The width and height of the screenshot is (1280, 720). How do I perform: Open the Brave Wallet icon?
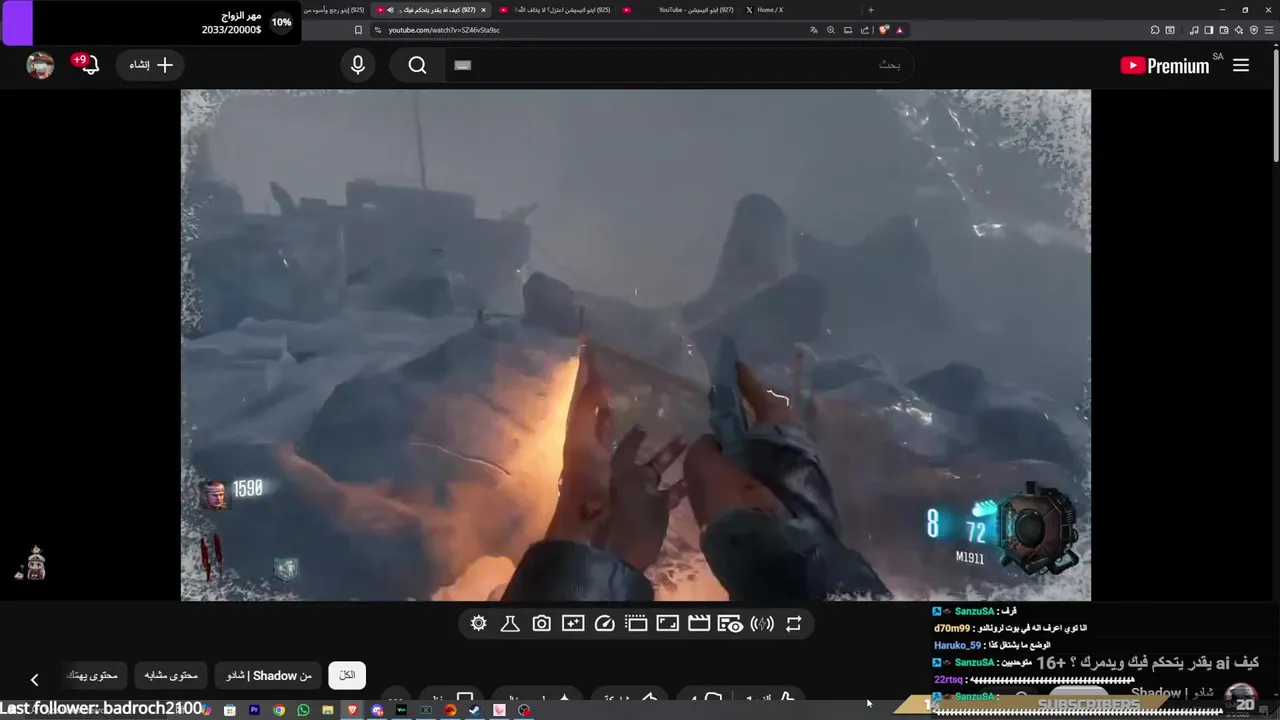[x=1223, y=30]
